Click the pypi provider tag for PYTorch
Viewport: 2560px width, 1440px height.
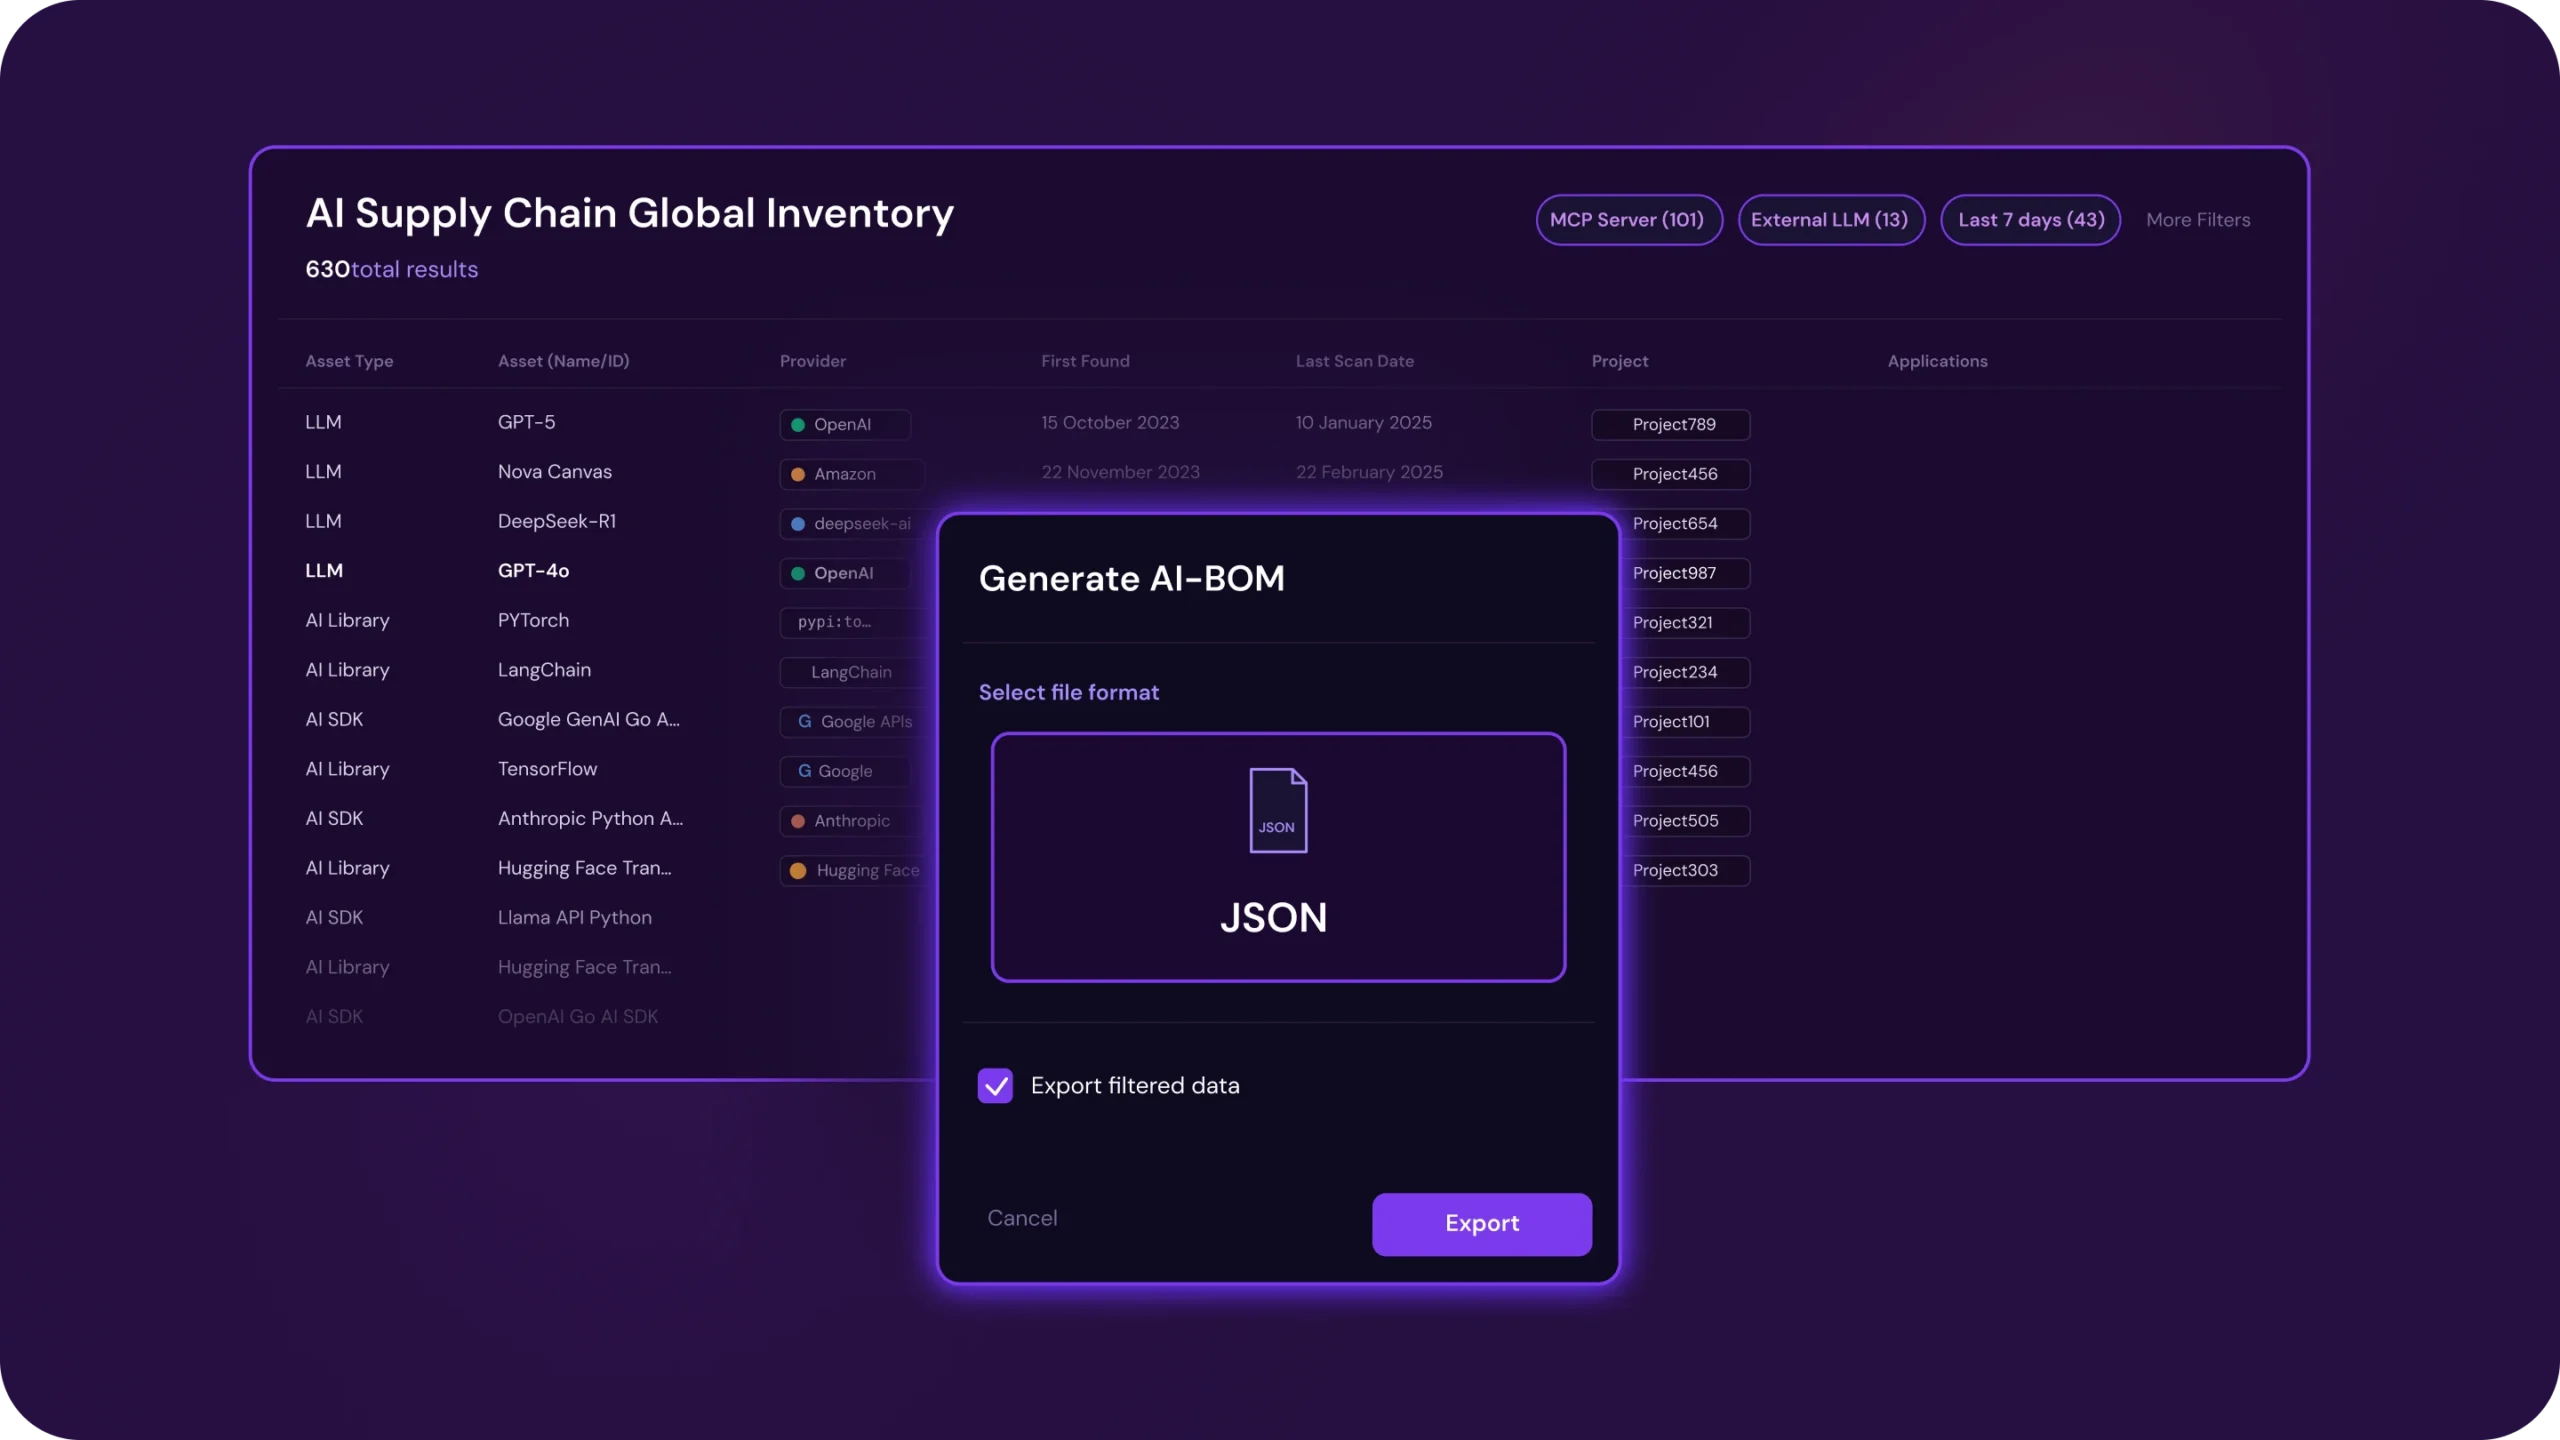855,622
